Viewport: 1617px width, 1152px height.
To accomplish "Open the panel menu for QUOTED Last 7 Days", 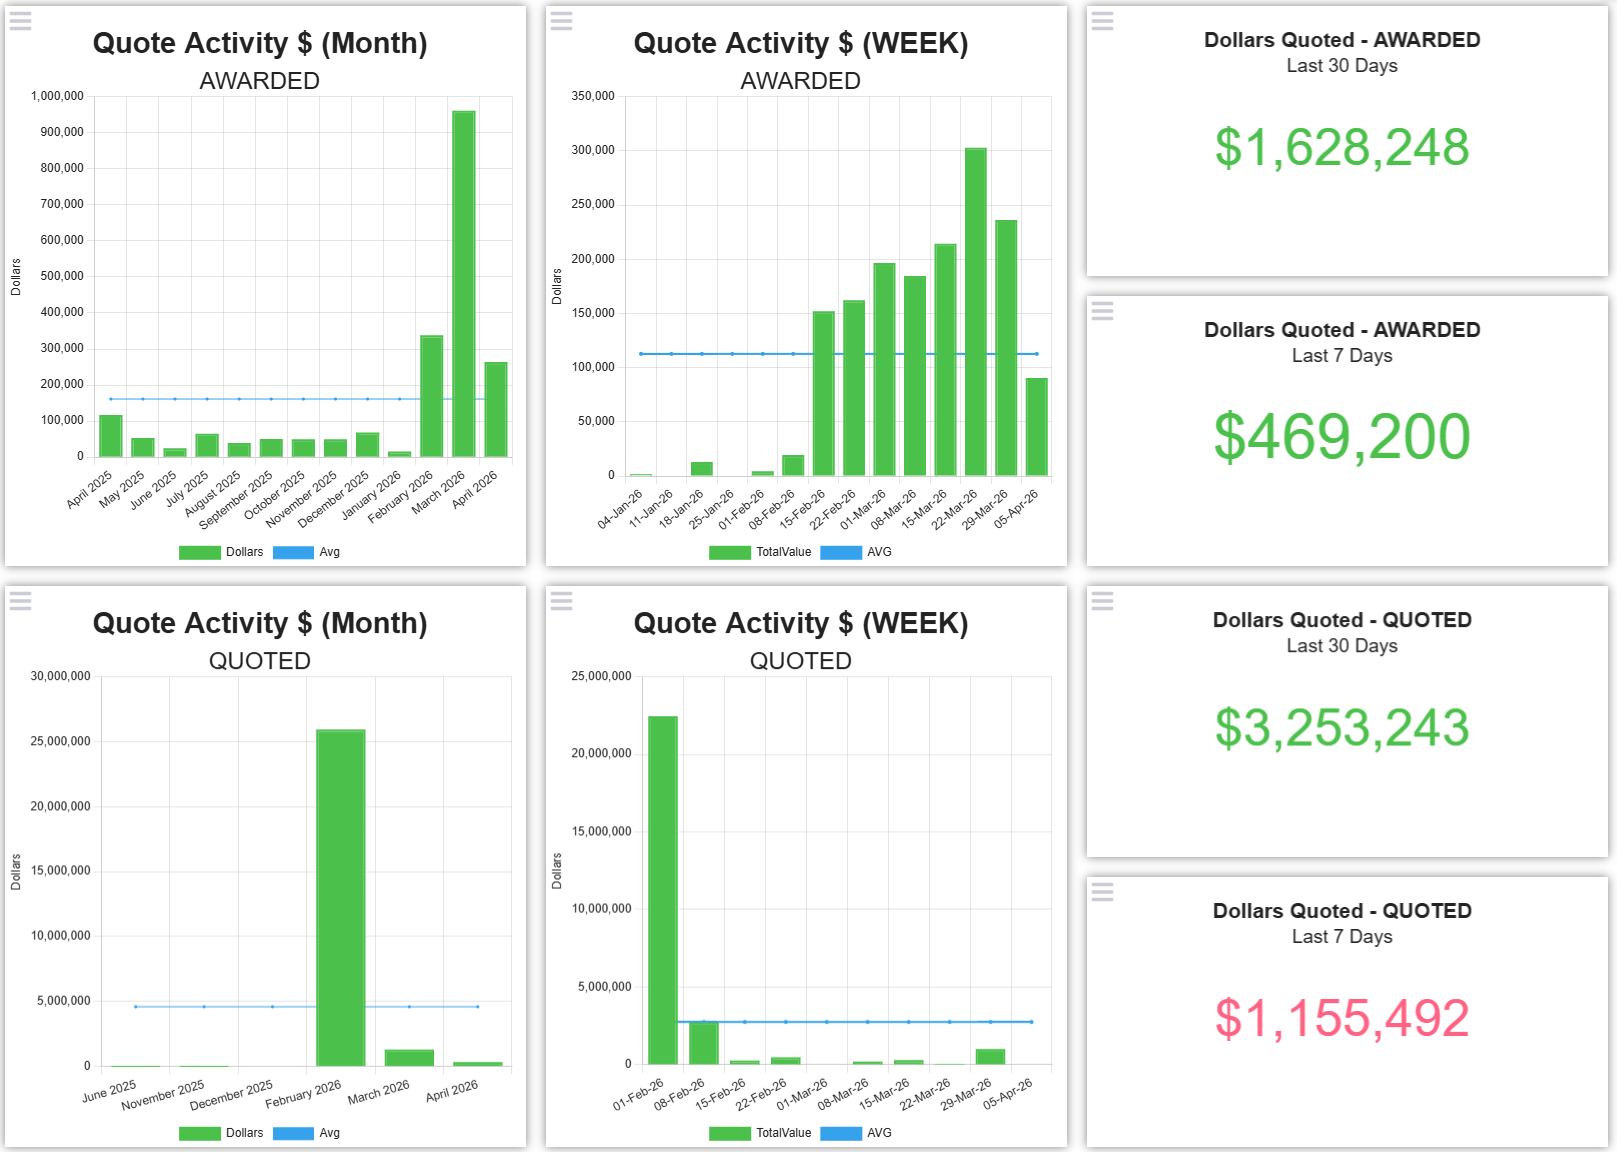I will tap(1103, 891).
